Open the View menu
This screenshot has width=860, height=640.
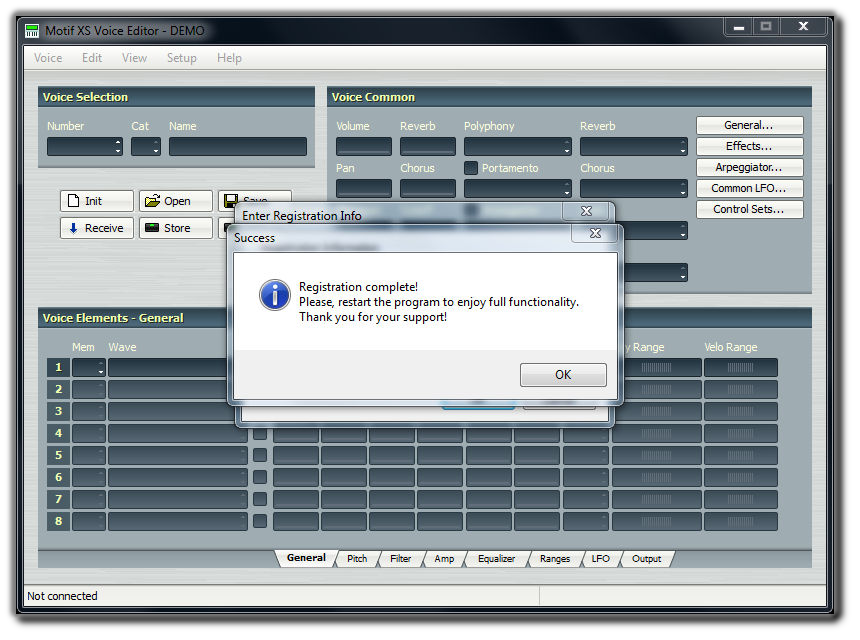pos(134,58)
